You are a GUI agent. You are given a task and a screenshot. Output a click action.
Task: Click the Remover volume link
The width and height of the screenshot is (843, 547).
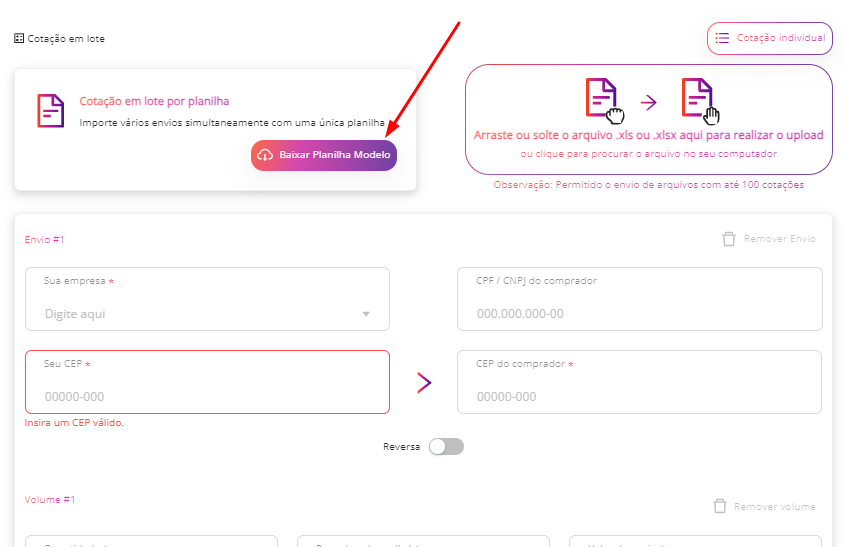(775, 507)
